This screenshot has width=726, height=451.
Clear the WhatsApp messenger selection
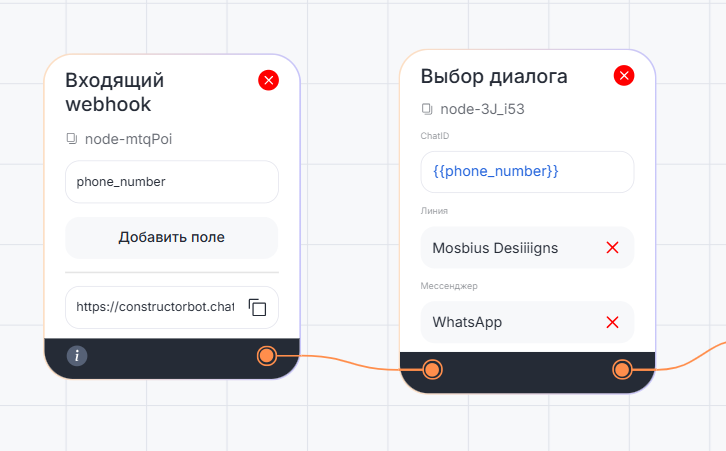[x=613, y=322]
